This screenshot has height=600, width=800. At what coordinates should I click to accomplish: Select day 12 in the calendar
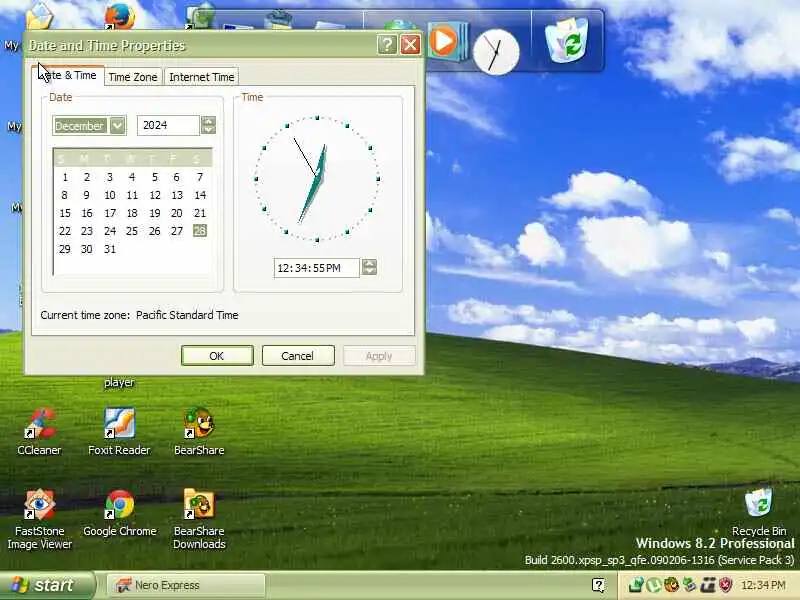[155, 195]
